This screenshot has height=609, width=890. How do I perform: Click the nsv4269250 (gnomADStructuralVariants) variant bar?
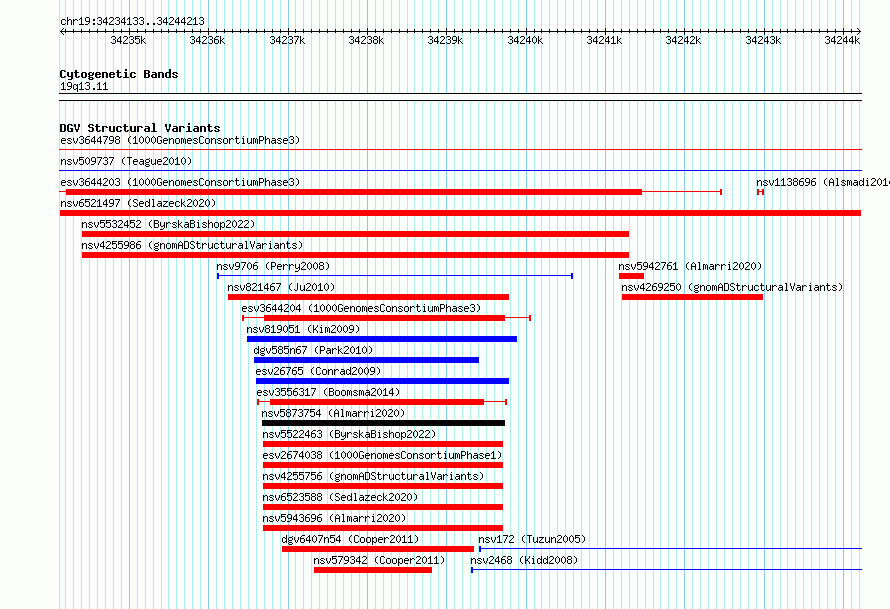692,297
